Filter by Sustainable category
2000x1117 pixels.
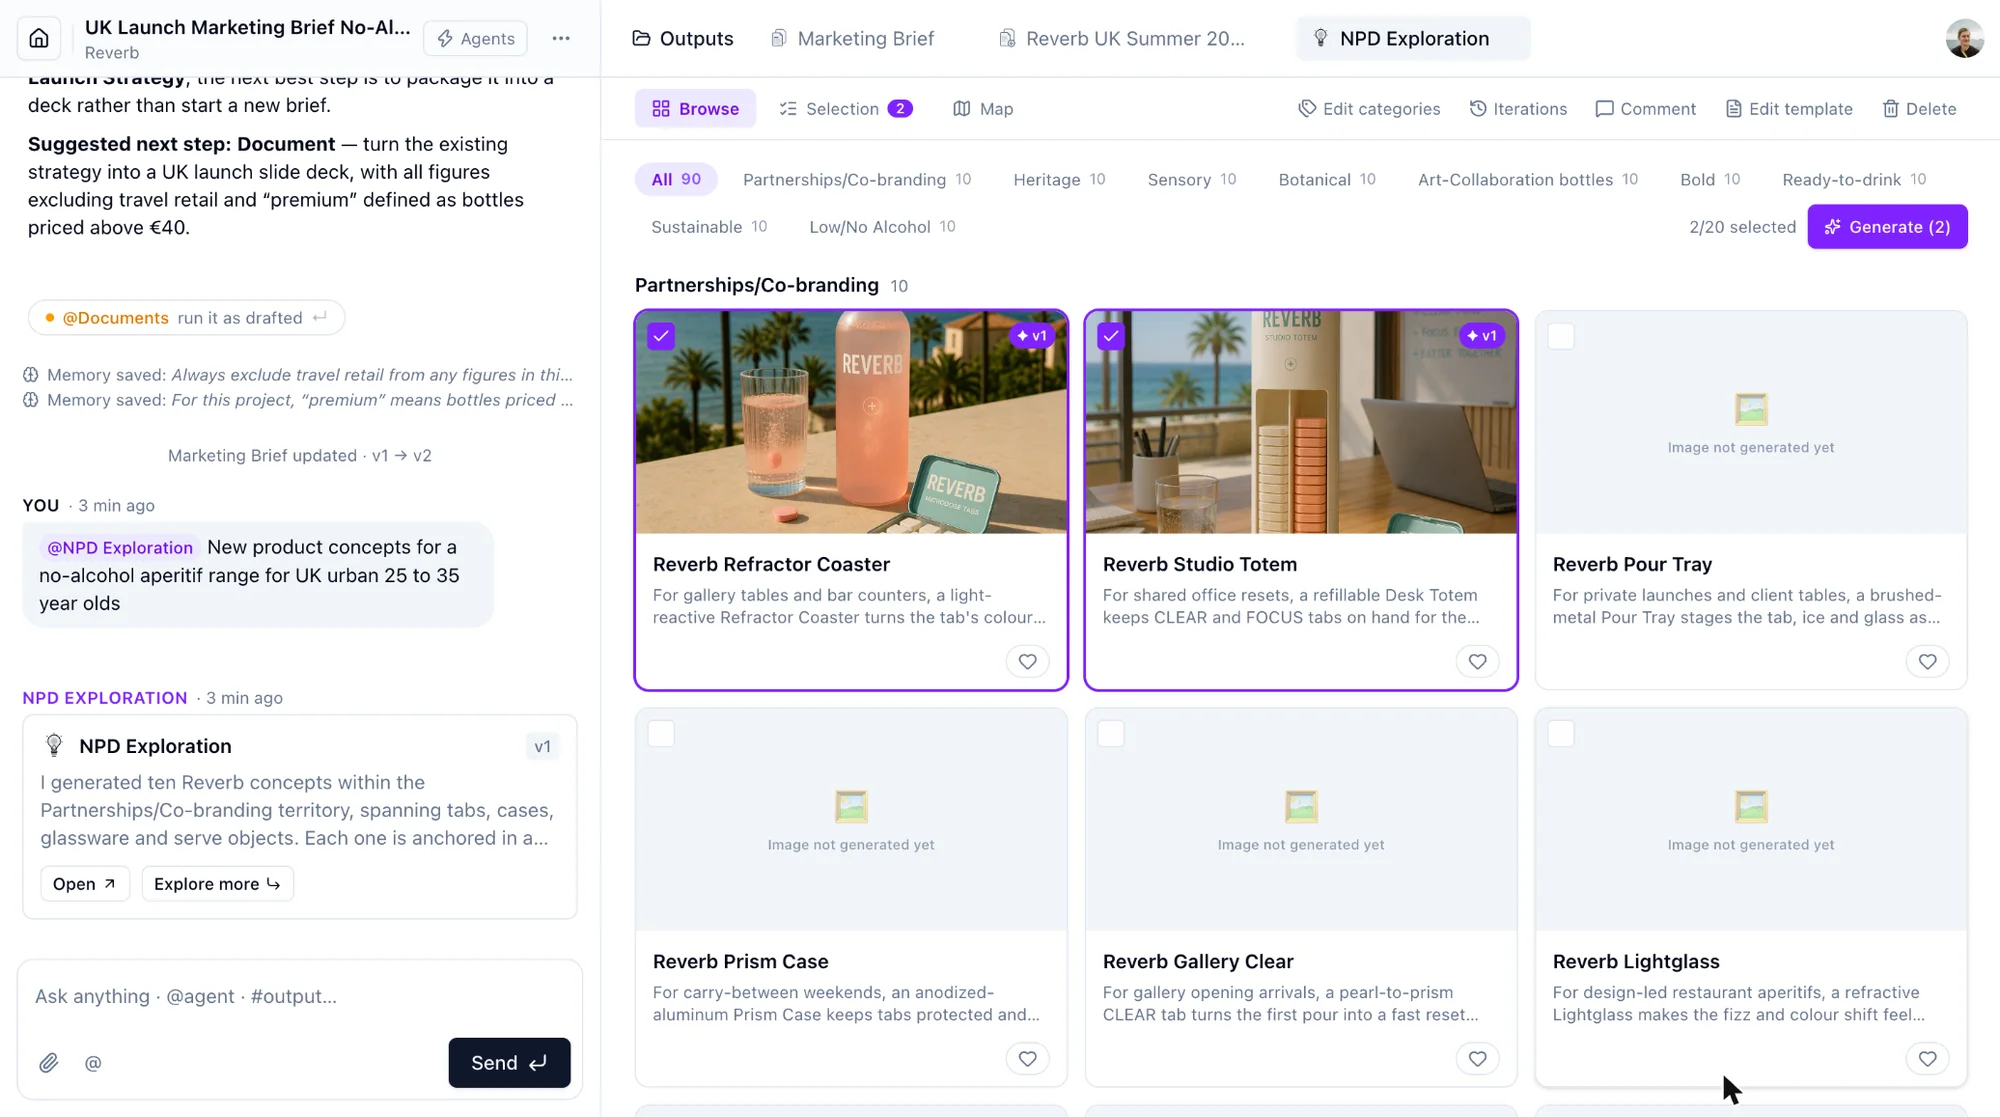(x=709, y=227)
